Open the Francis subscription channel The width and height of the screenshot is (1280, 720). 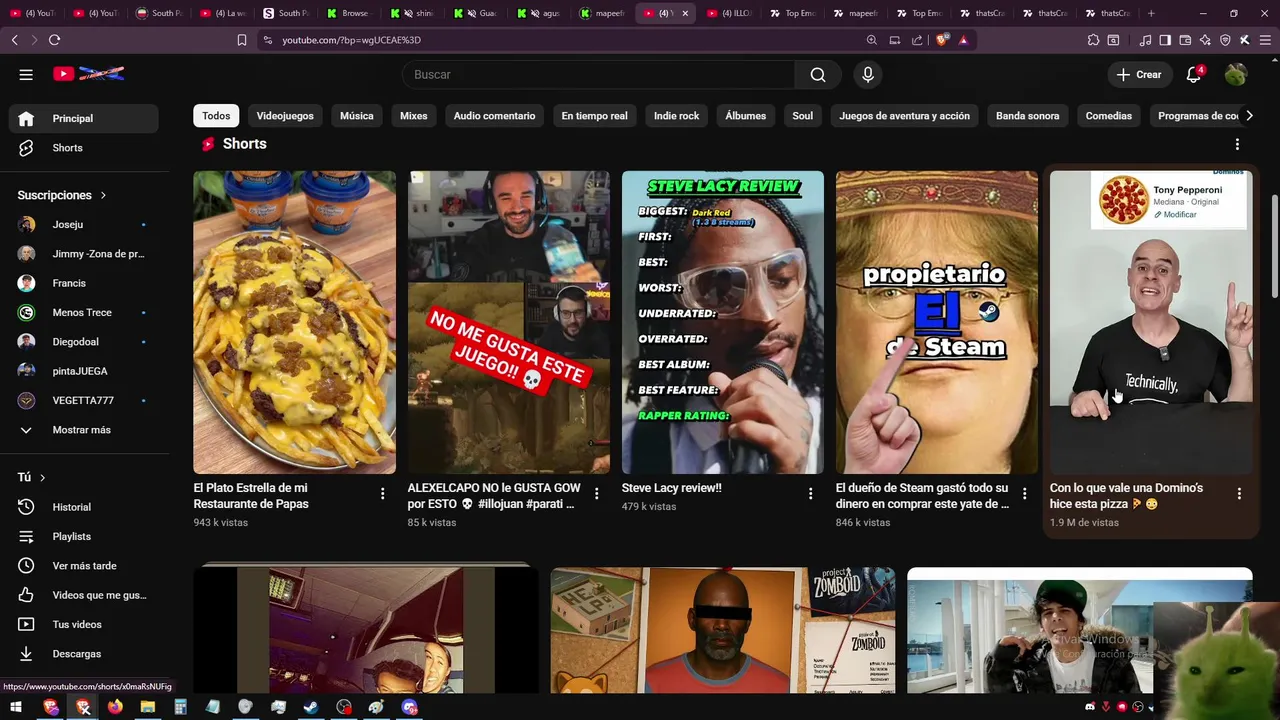tap(84, 283)
